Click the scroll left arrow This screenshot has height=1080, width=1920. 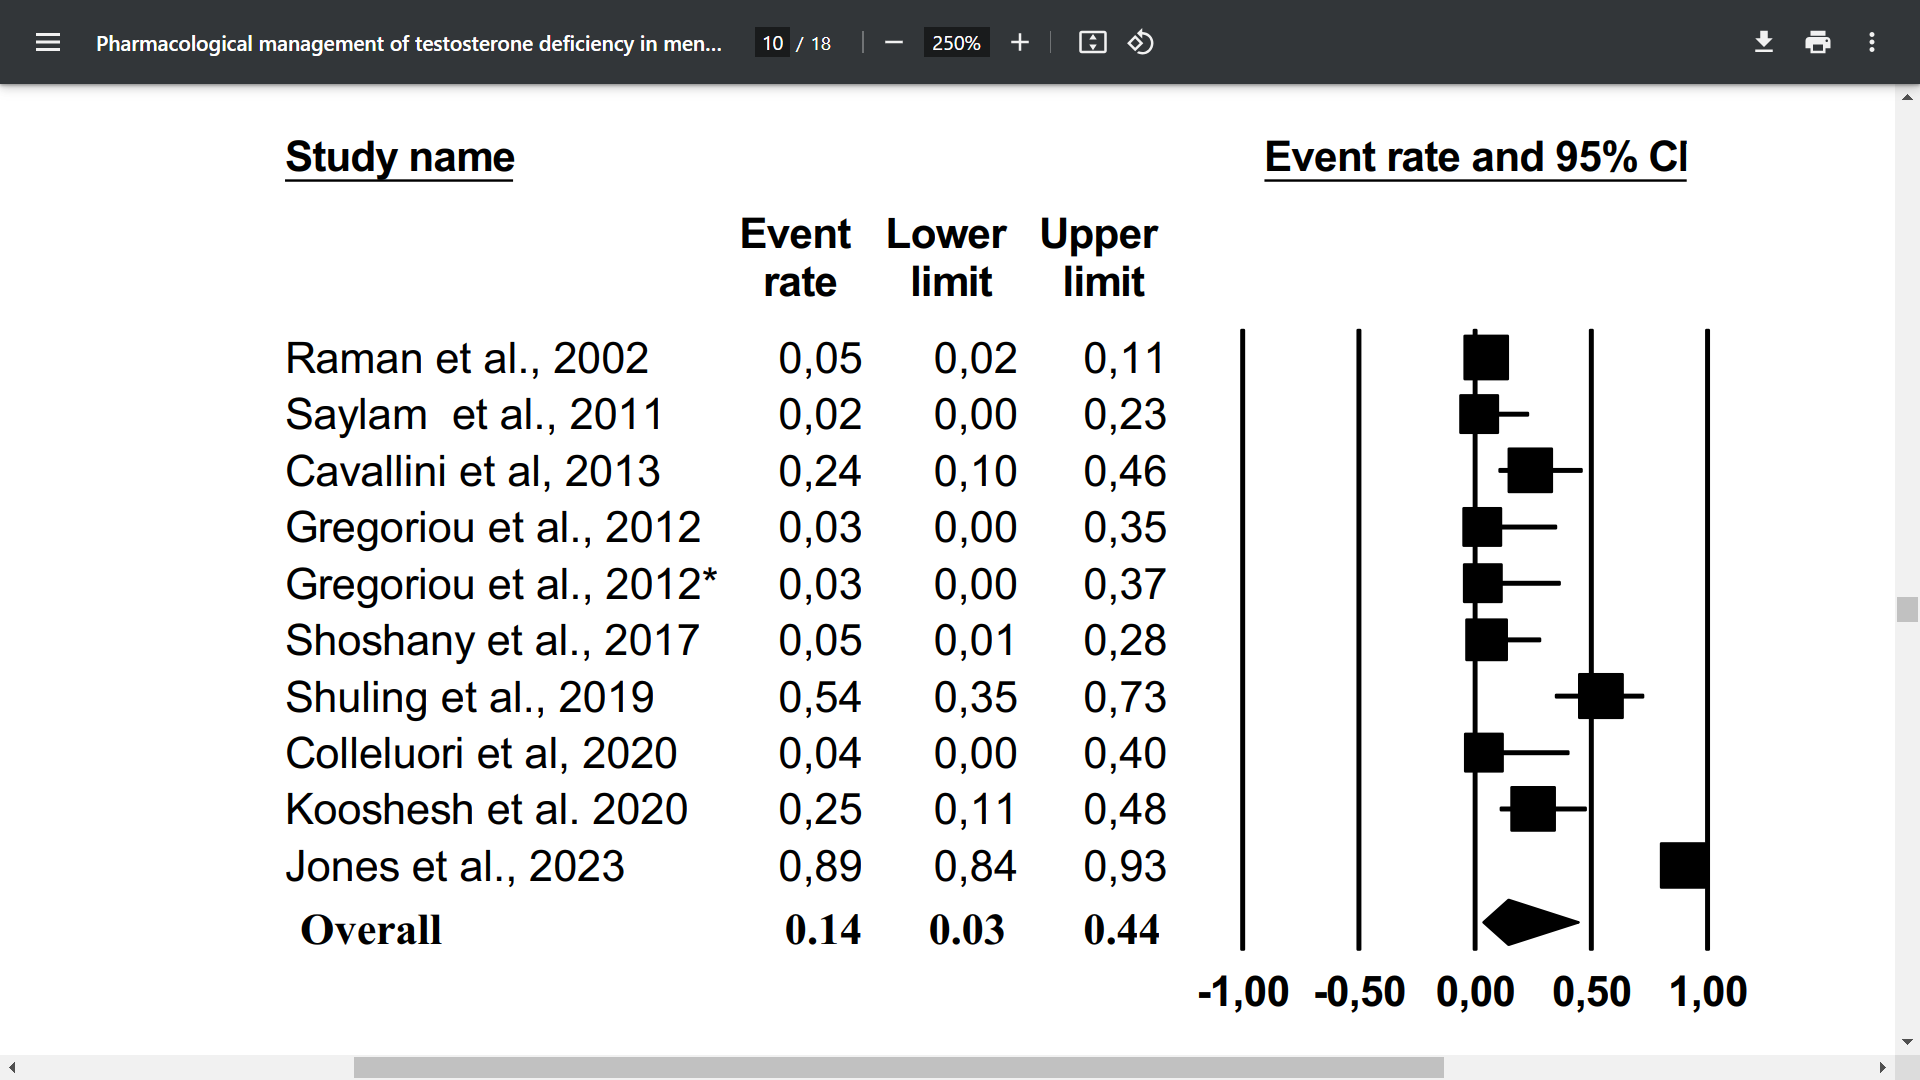point(12,1068)
